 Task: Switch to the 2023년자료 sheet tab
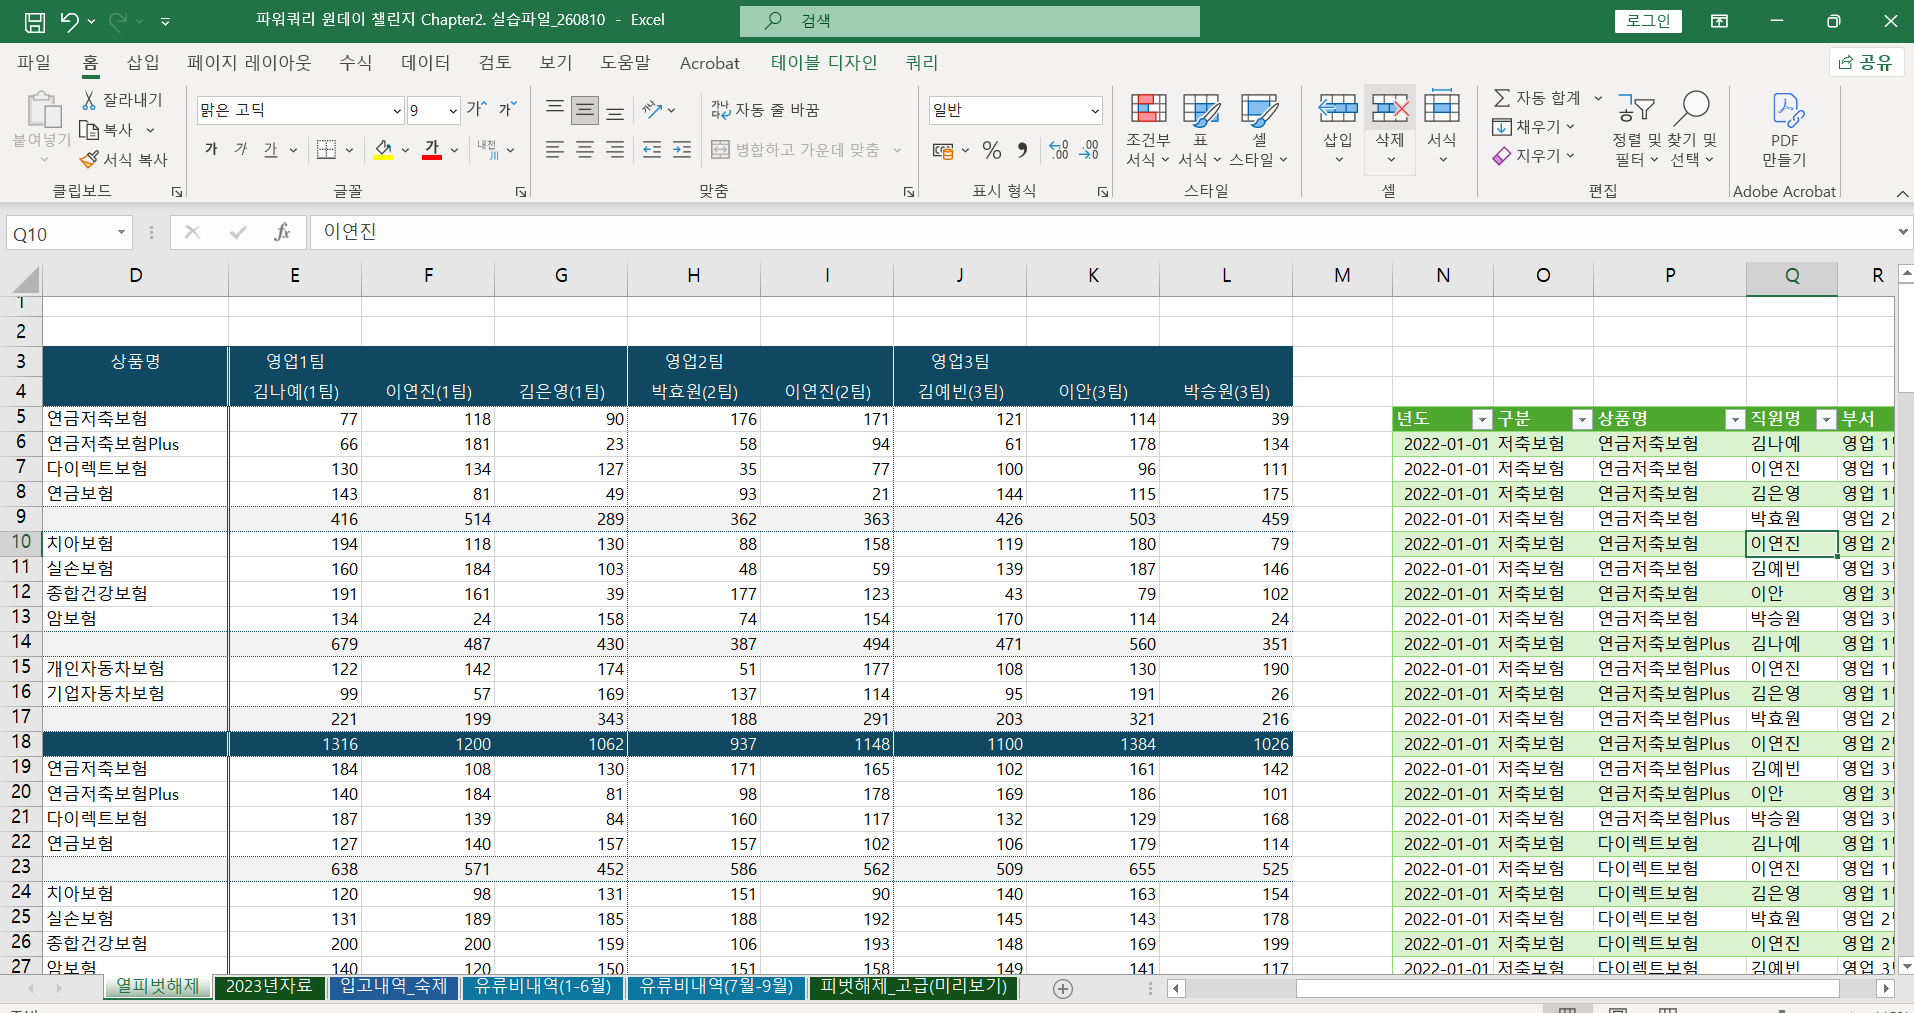pyautogui.click(x=268, y=986)
